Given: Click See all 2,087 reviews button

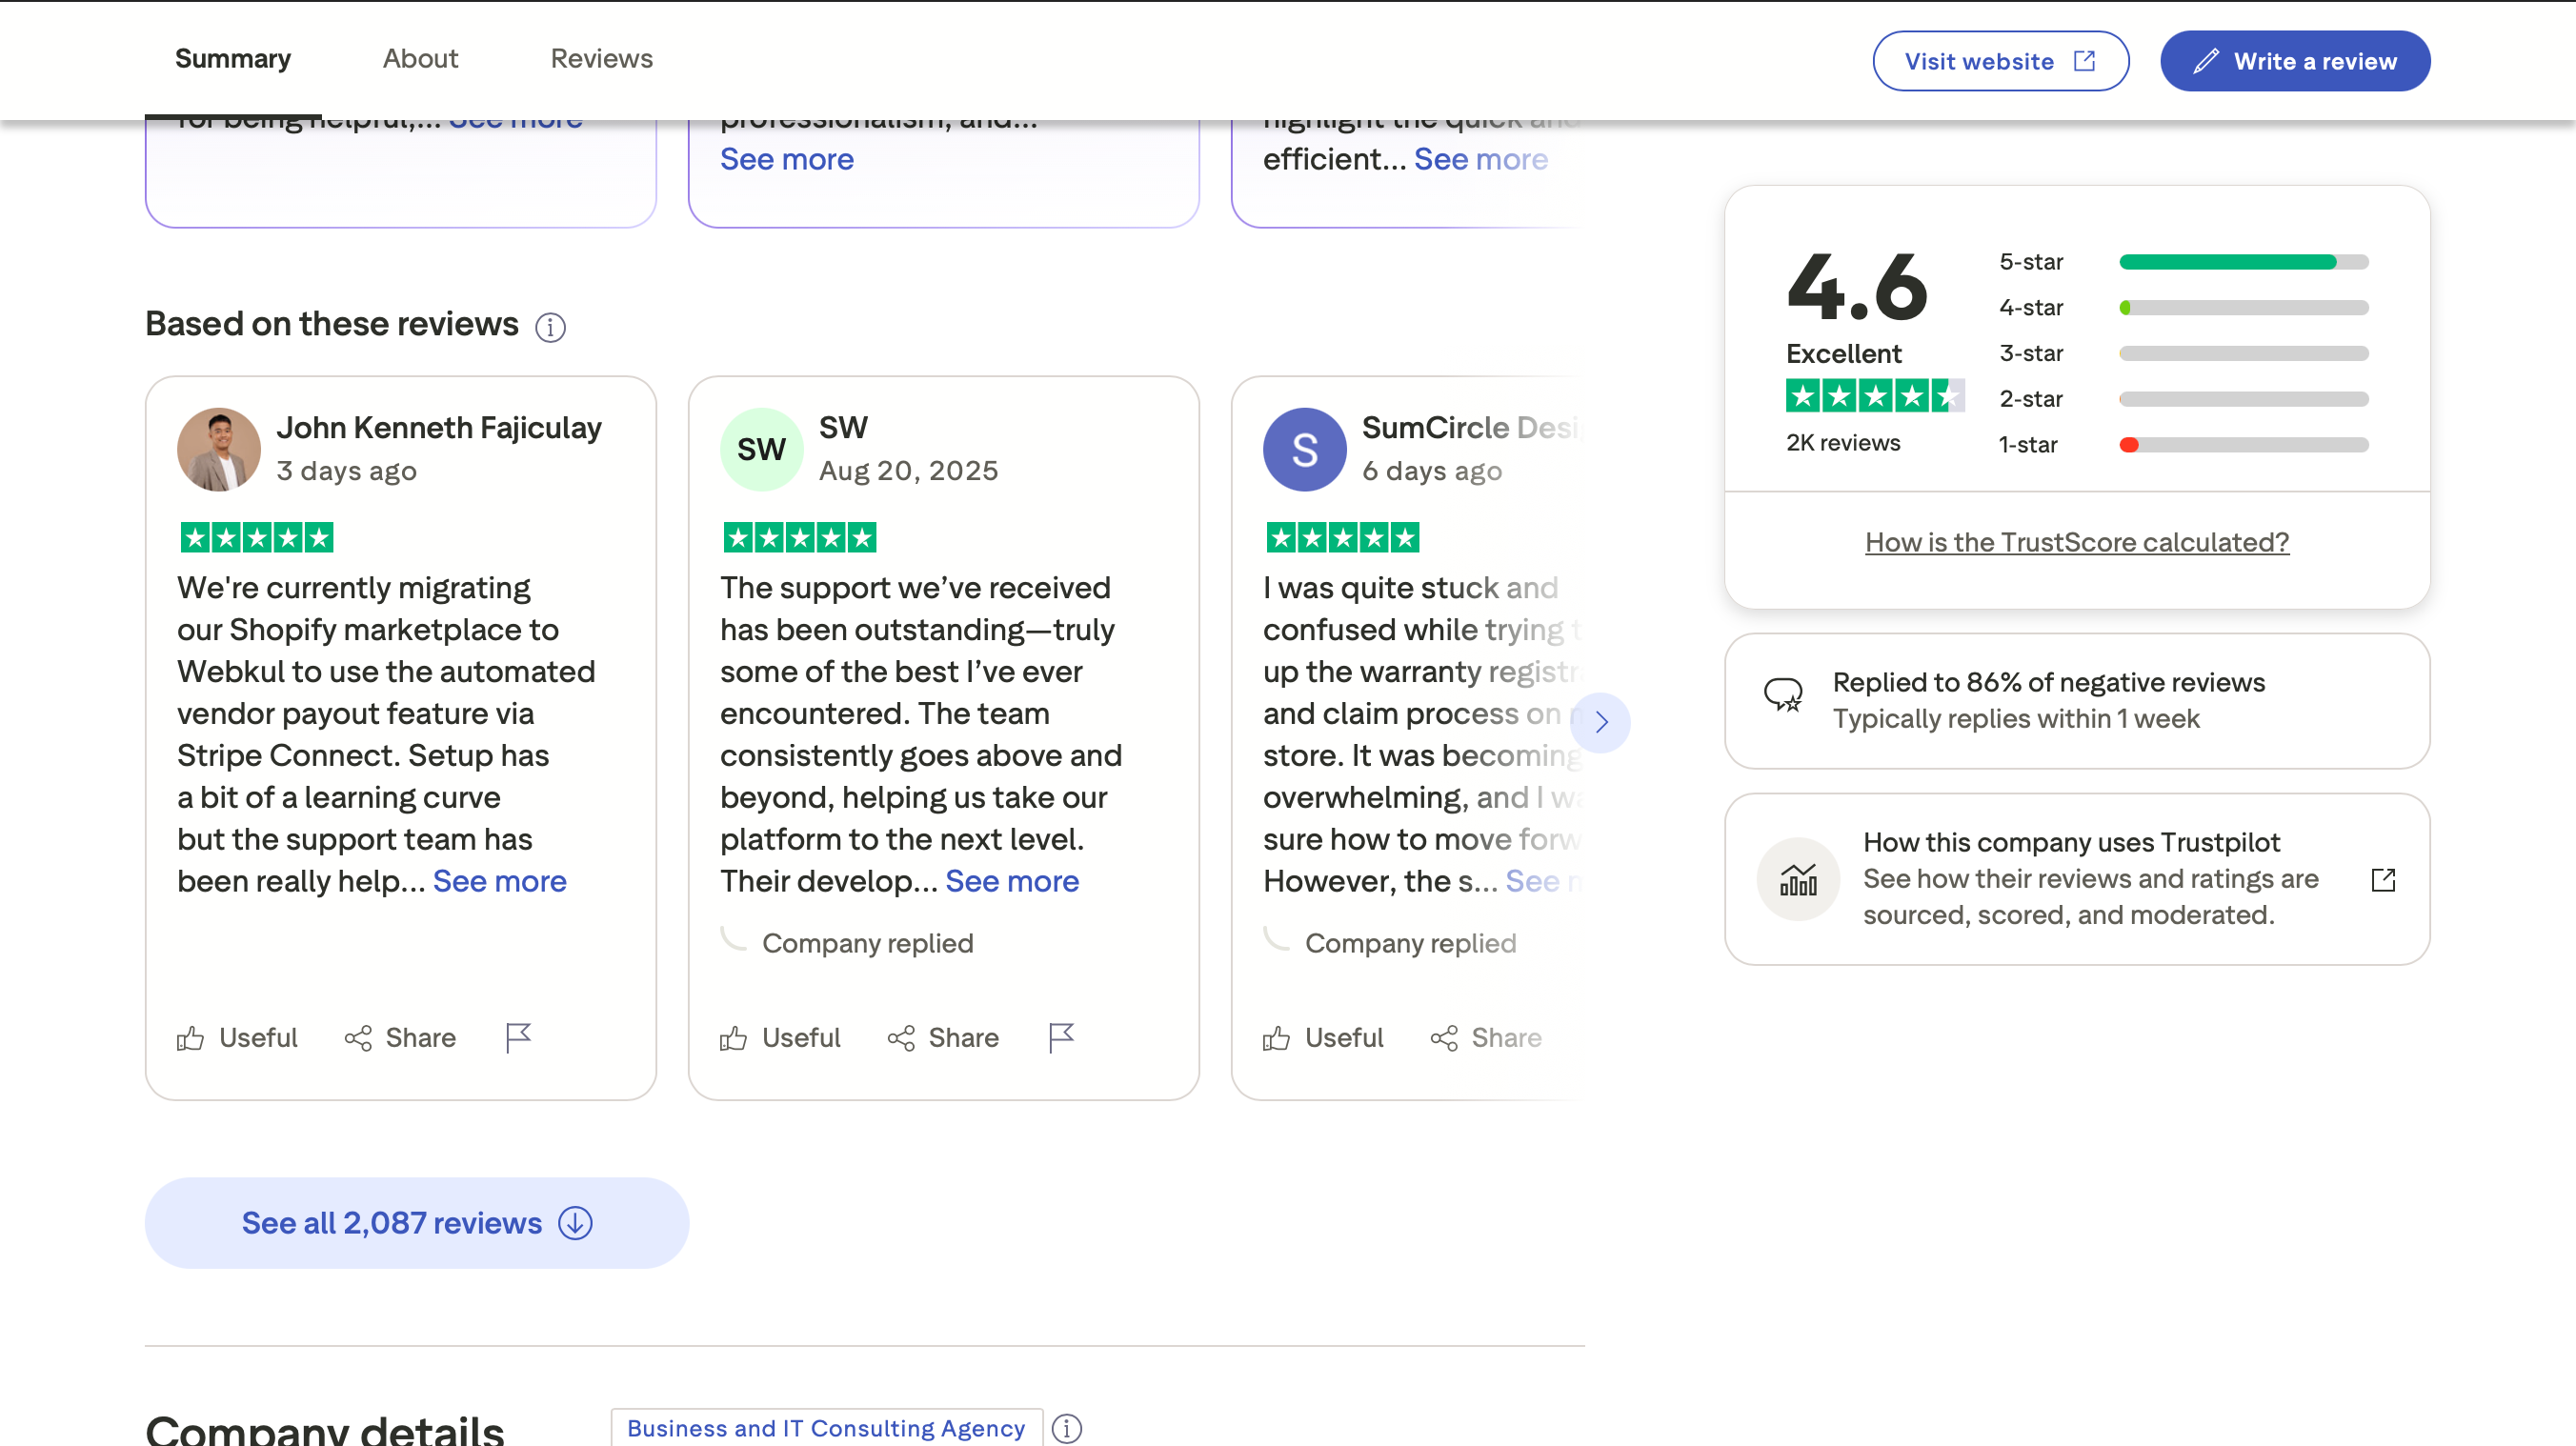Looking at the screenshot, I should coord(416,1223).
